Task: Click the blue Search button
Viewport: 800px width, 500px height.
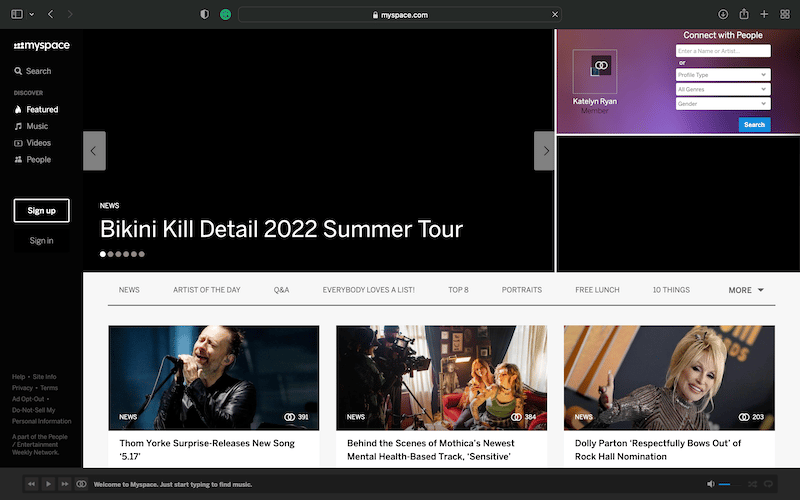Action: [755, 124]
